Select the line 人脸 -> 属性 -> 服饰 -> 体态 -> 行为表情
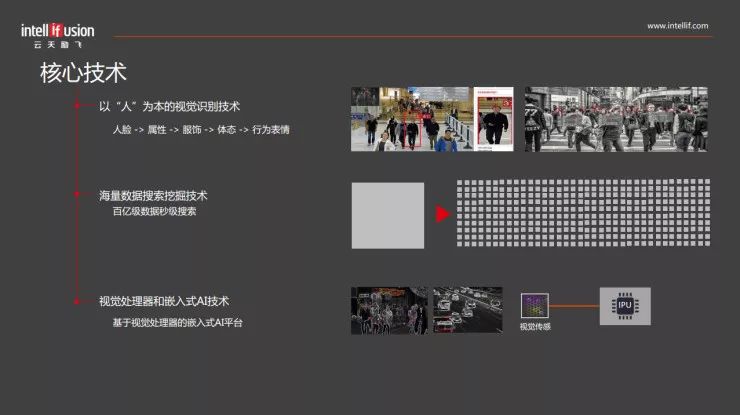740x415 pixels. point(201,129)
